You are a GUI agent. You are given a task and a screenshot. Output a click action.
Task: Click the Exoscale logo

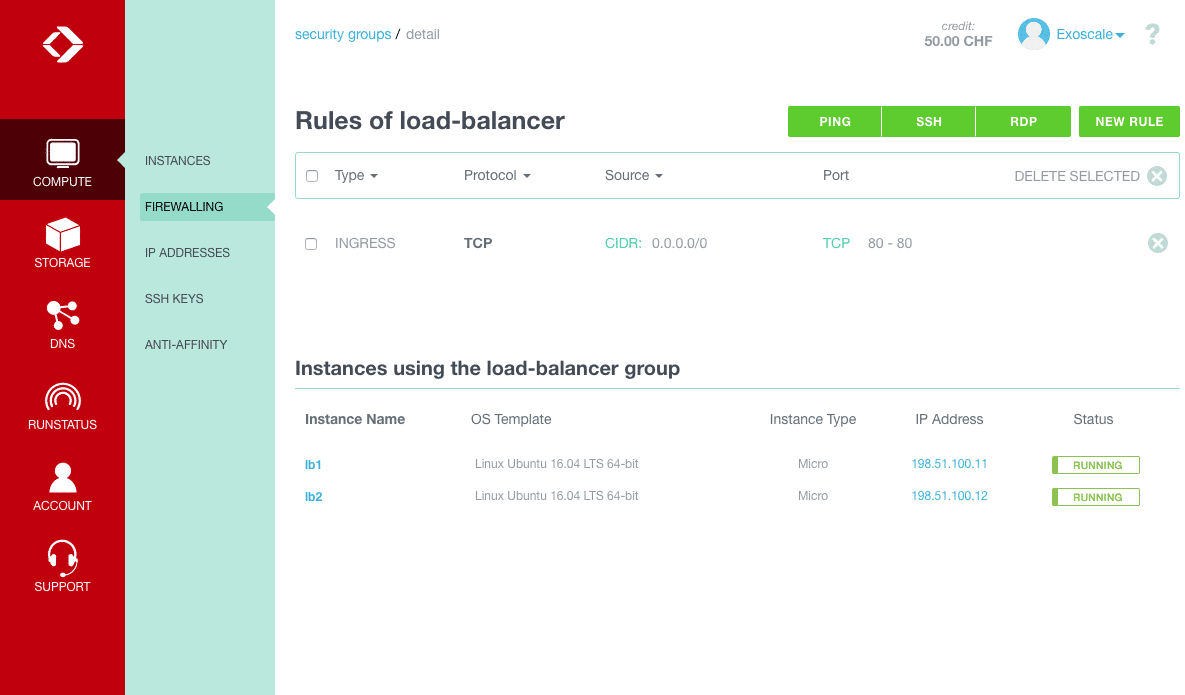click(x=62, y=44)
